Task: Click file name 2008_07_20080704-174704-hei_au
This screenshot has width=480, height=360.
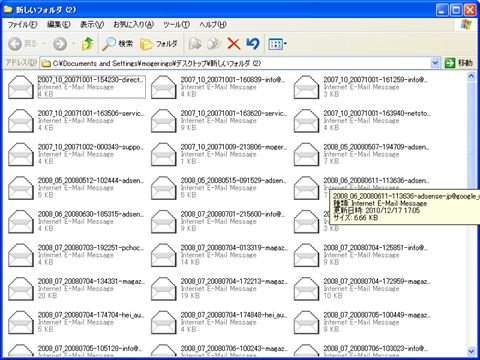Action: tap(91, 315)
